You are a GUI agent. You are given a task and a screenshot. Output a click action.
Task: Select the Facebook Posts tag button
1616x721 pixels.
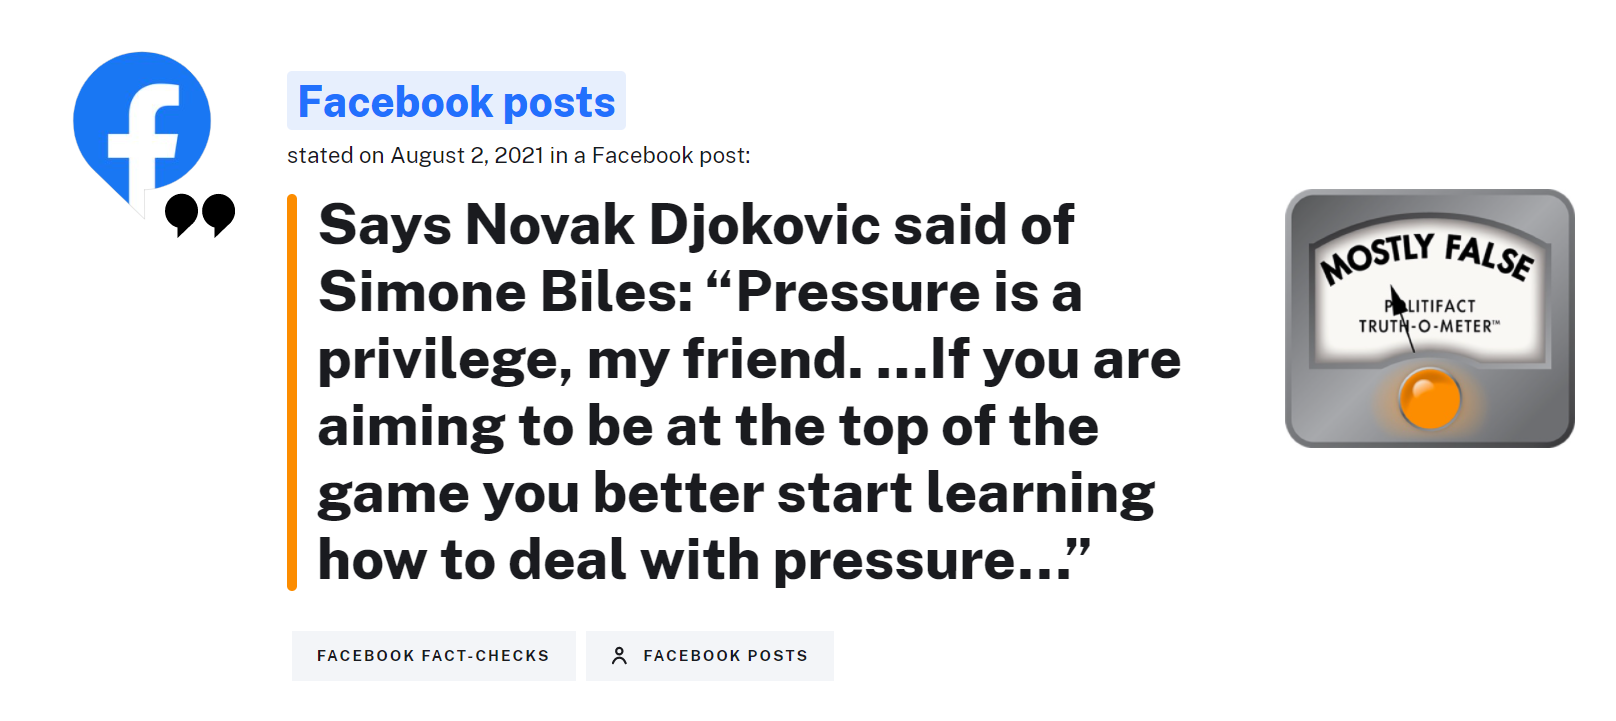[x=710, y=656]
